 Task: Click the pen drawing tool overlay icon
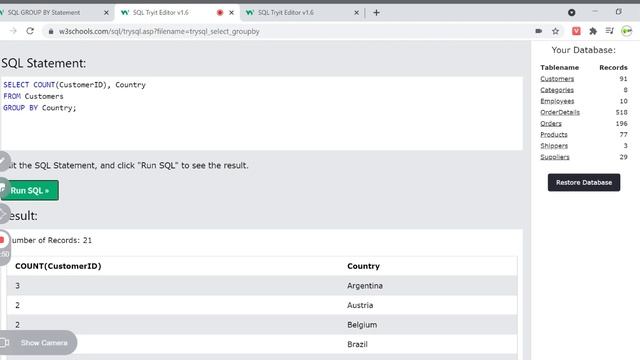click(3, 161)
